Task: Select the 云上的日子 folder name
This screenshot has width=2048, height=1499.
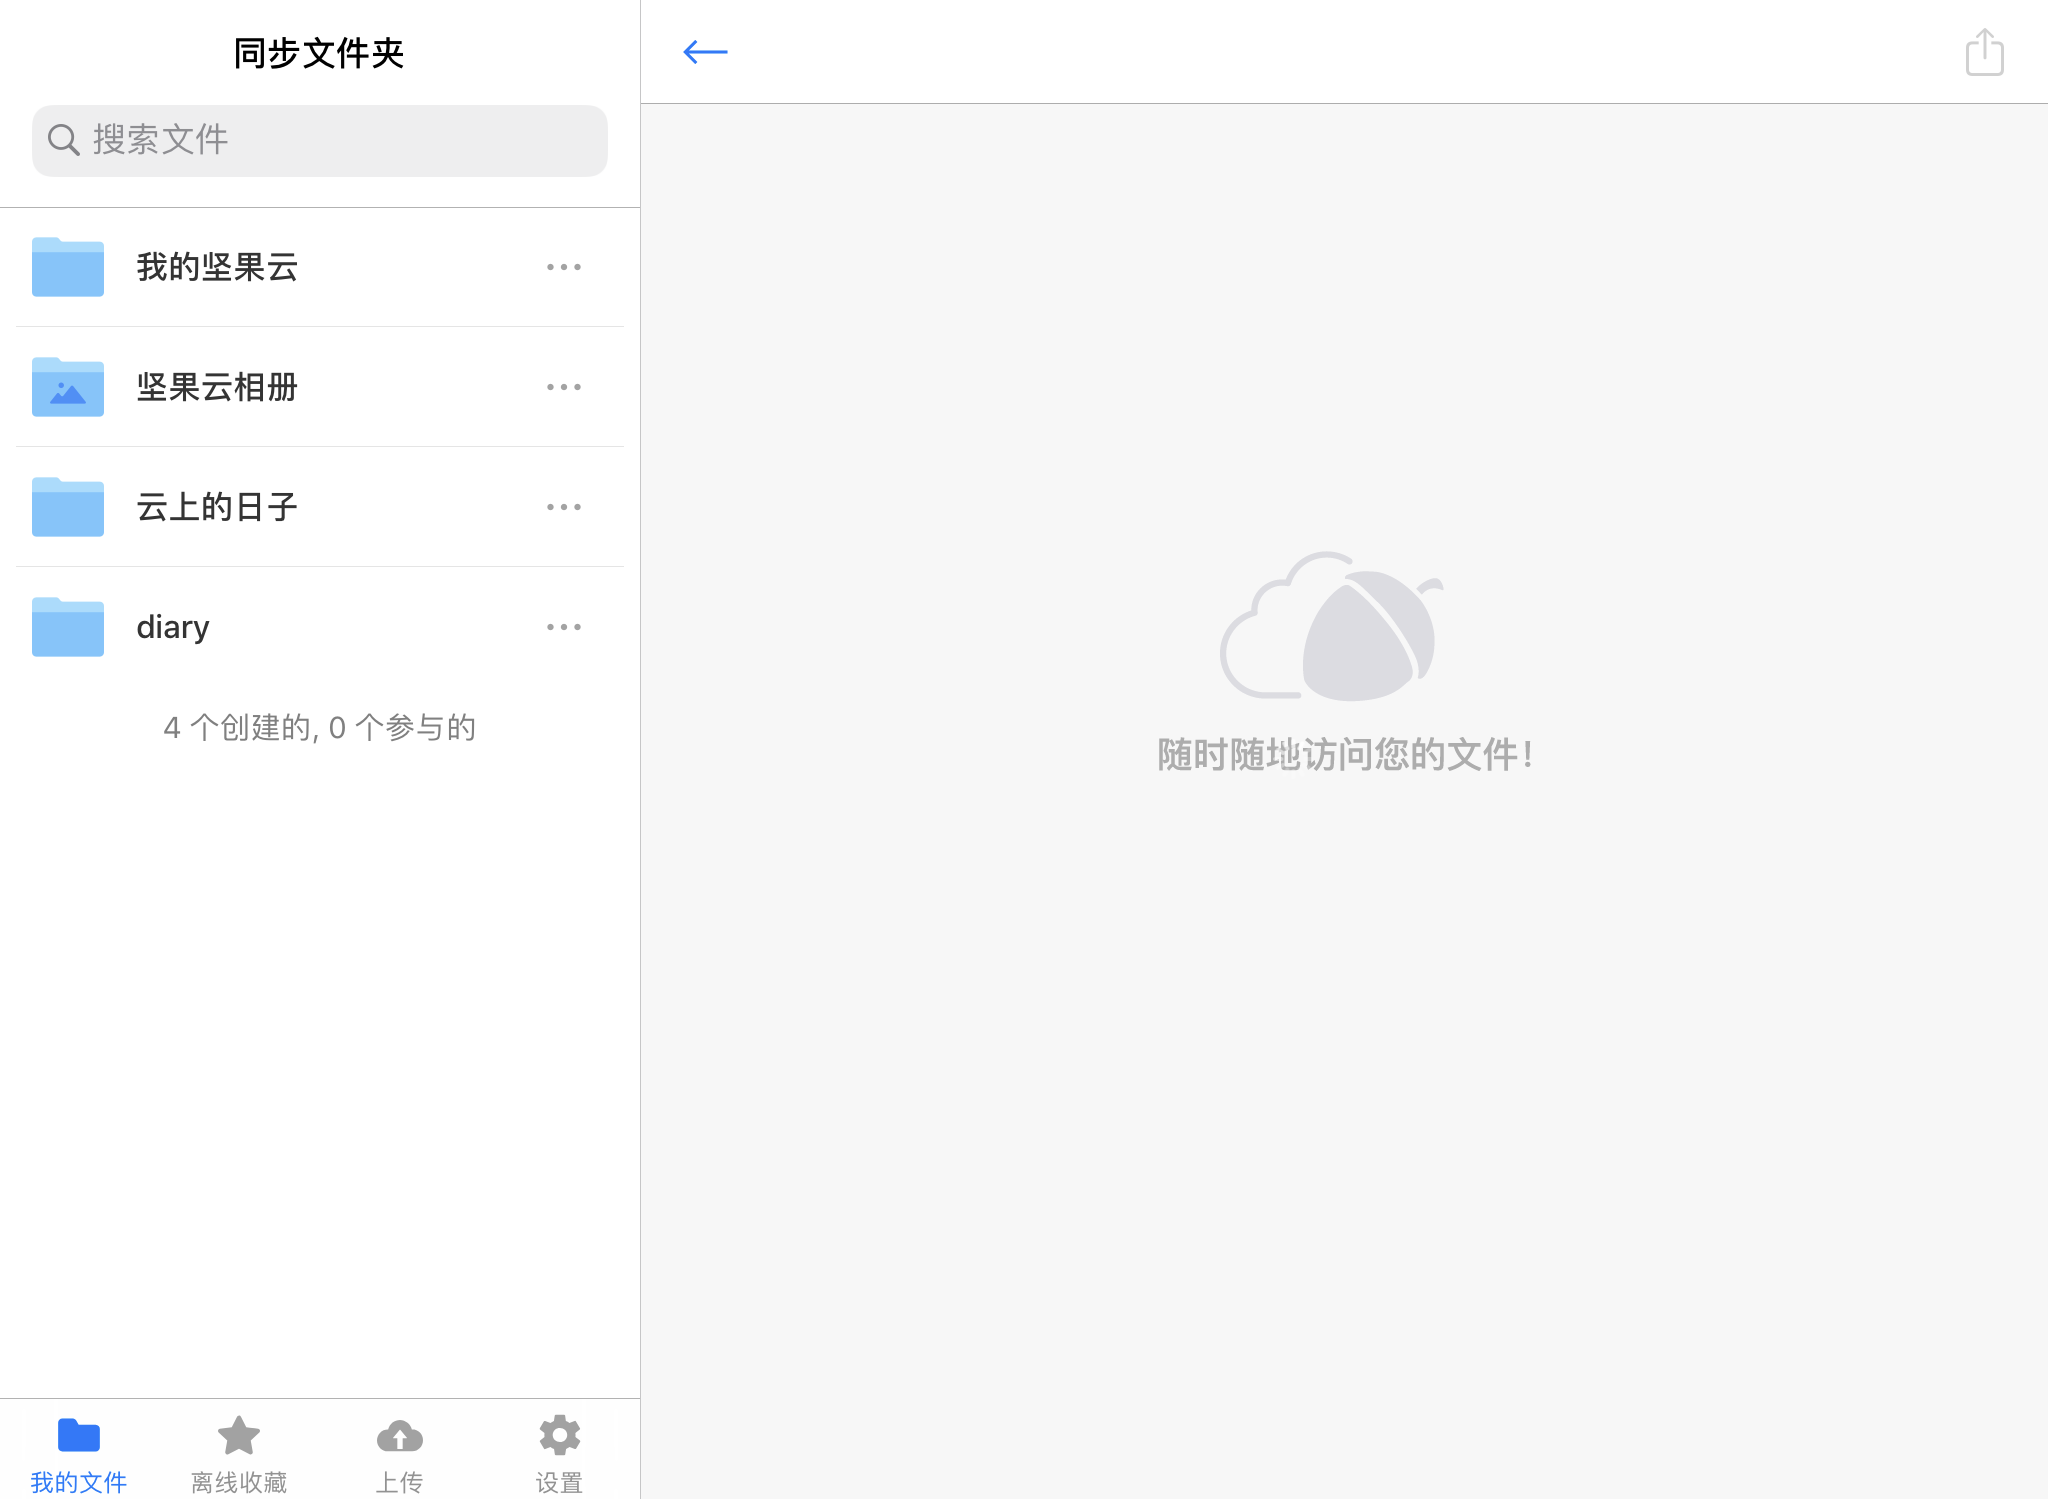Action: point(217,507)
